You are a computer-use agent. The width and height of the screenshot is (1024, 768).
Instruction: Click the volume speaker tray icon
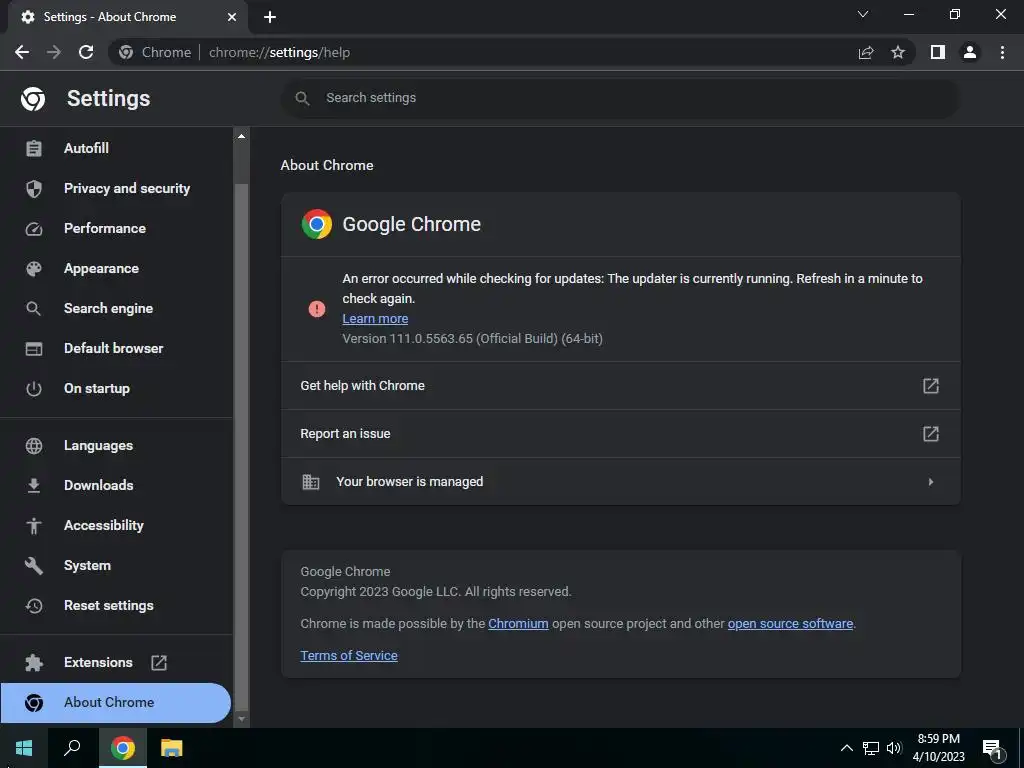point(894,748)
